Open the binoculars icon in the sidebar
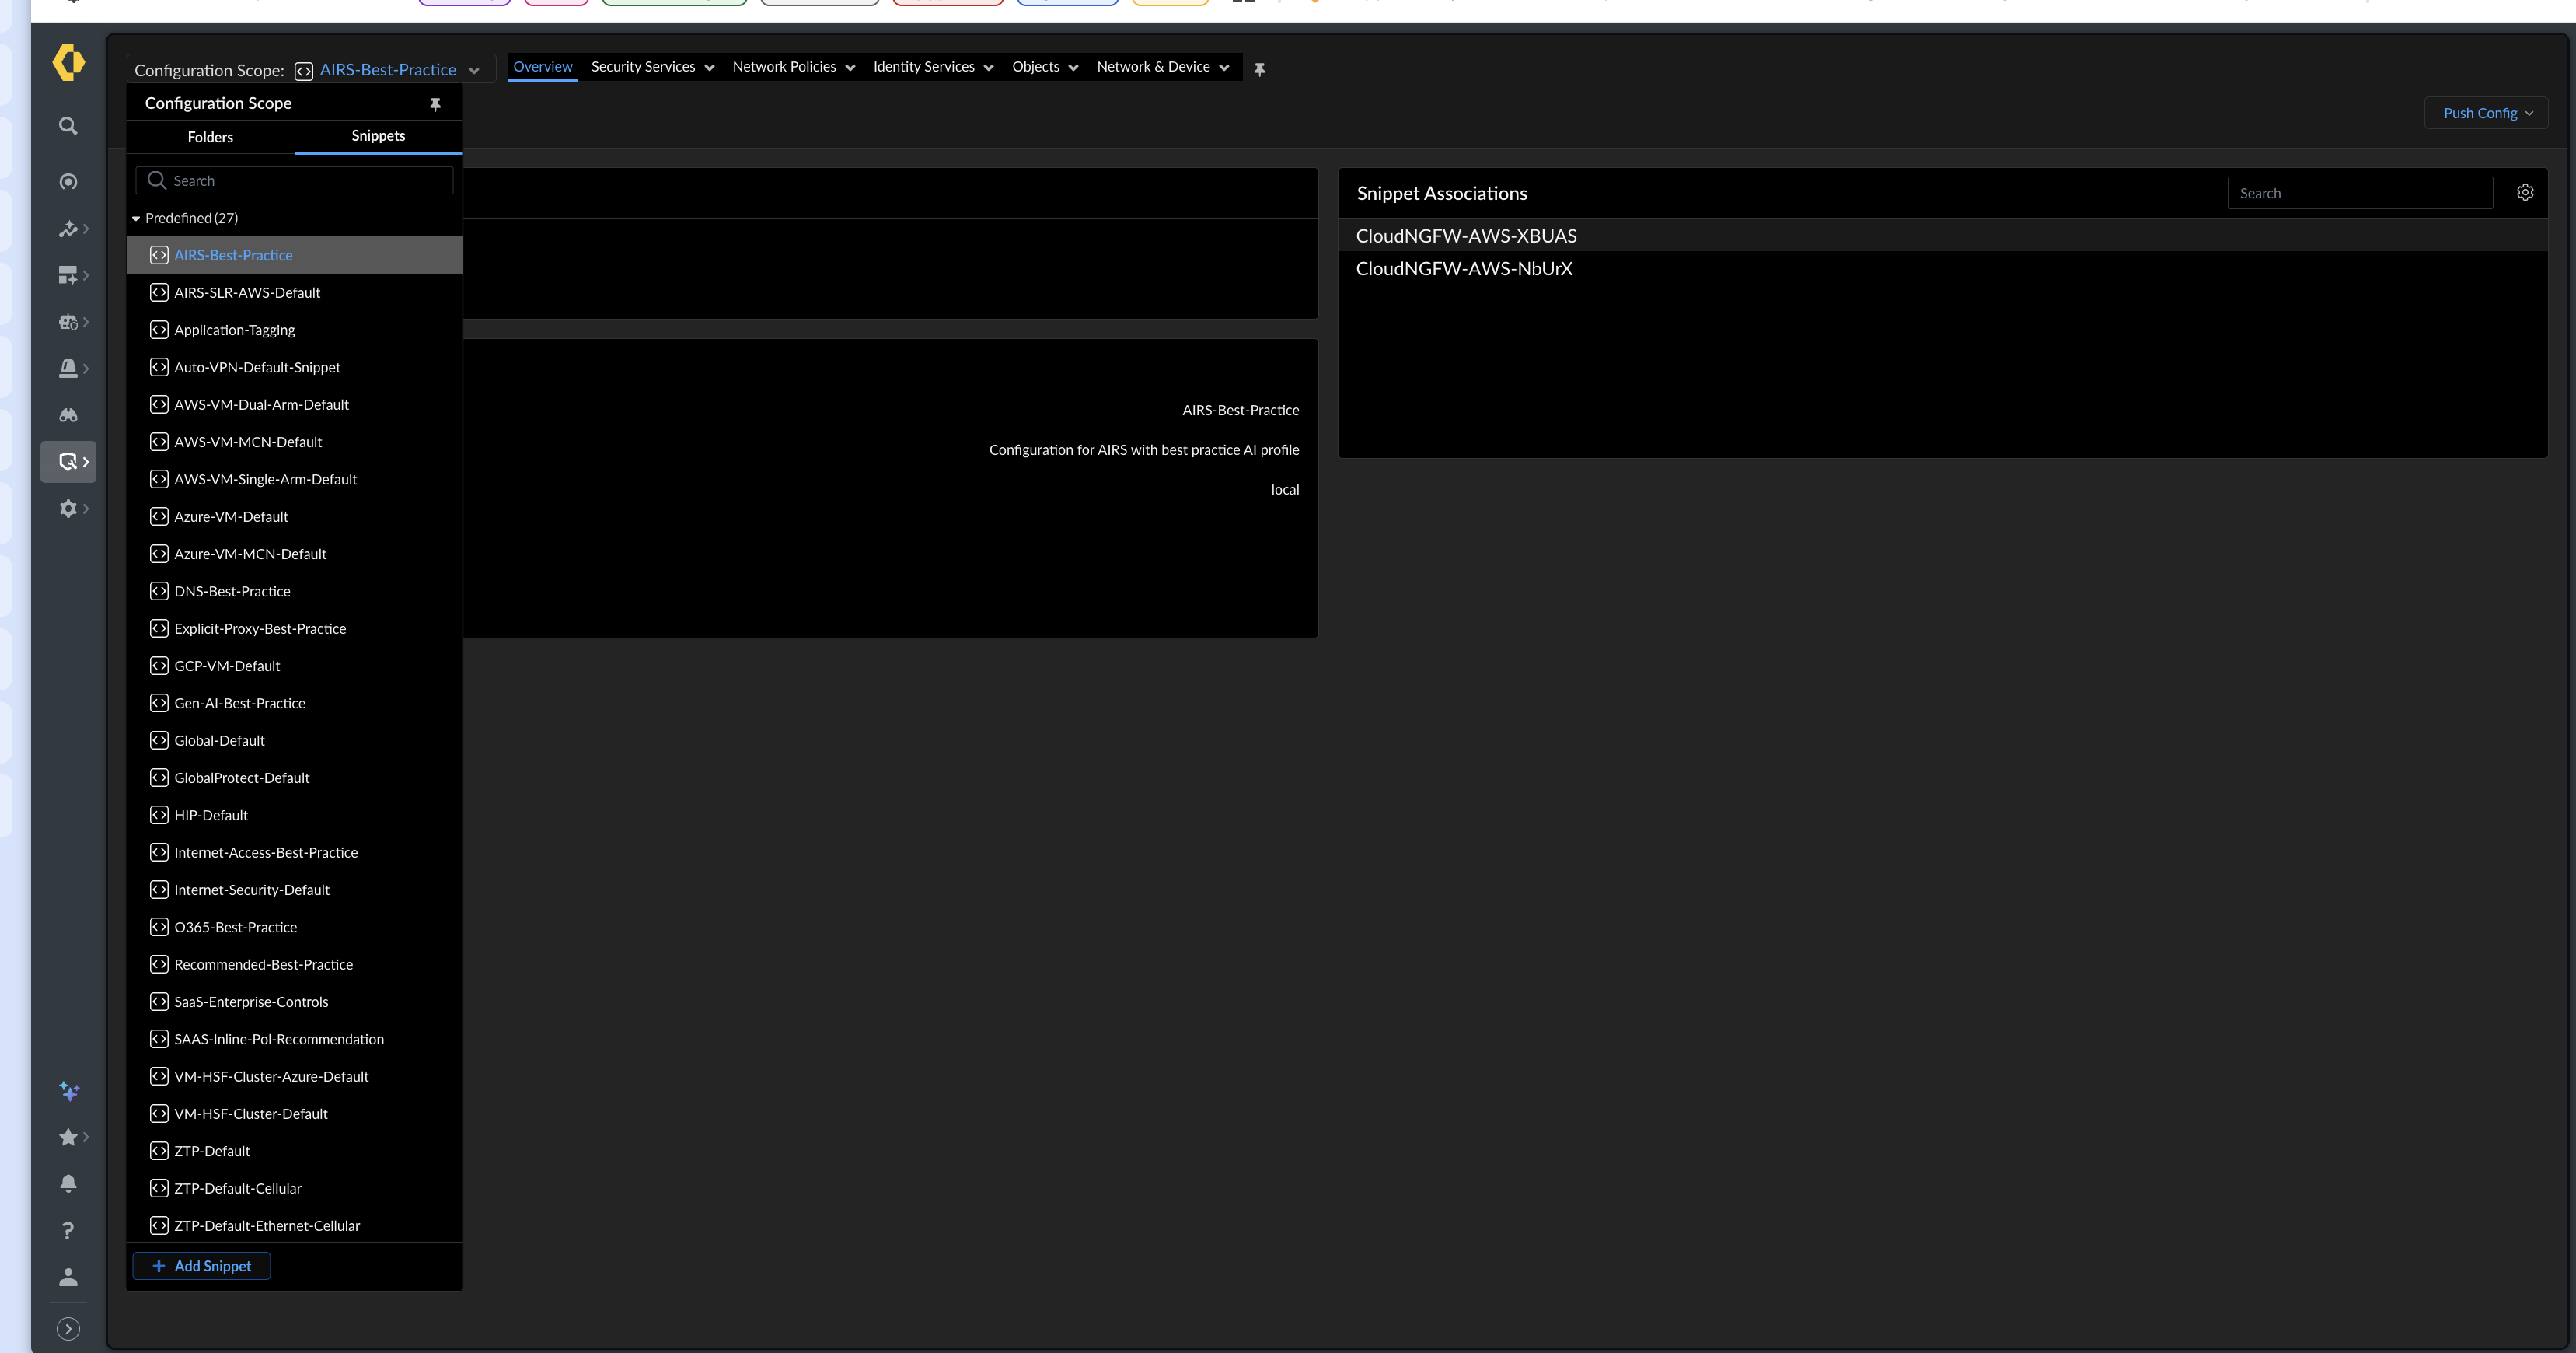2576x1353 pixels. pos(68,415)
